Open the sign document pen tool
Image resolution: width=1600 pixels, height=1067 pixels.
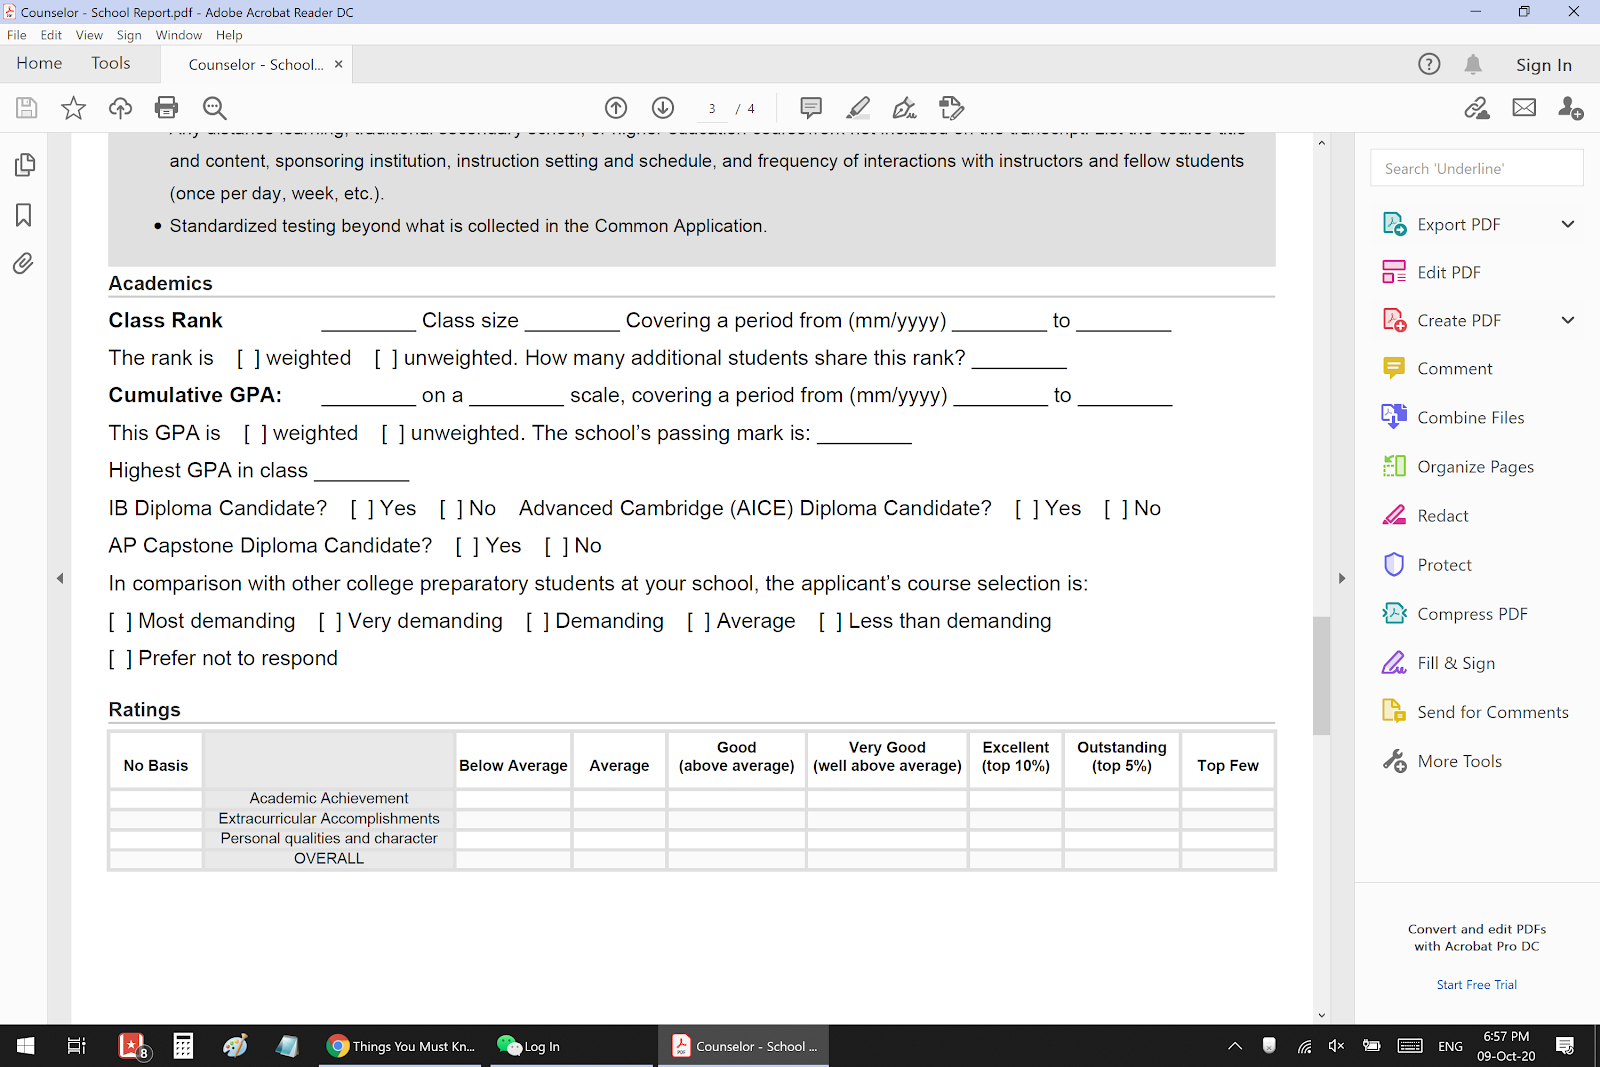tap(905, 108)
